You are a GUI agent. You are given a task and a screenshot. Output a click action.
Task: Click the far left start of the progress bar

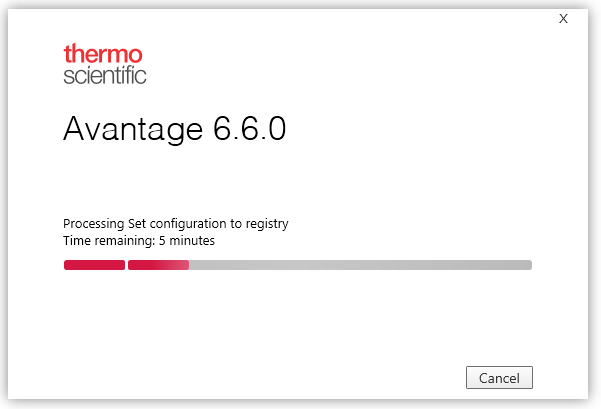pyautogui.click(x=66, y=265)
